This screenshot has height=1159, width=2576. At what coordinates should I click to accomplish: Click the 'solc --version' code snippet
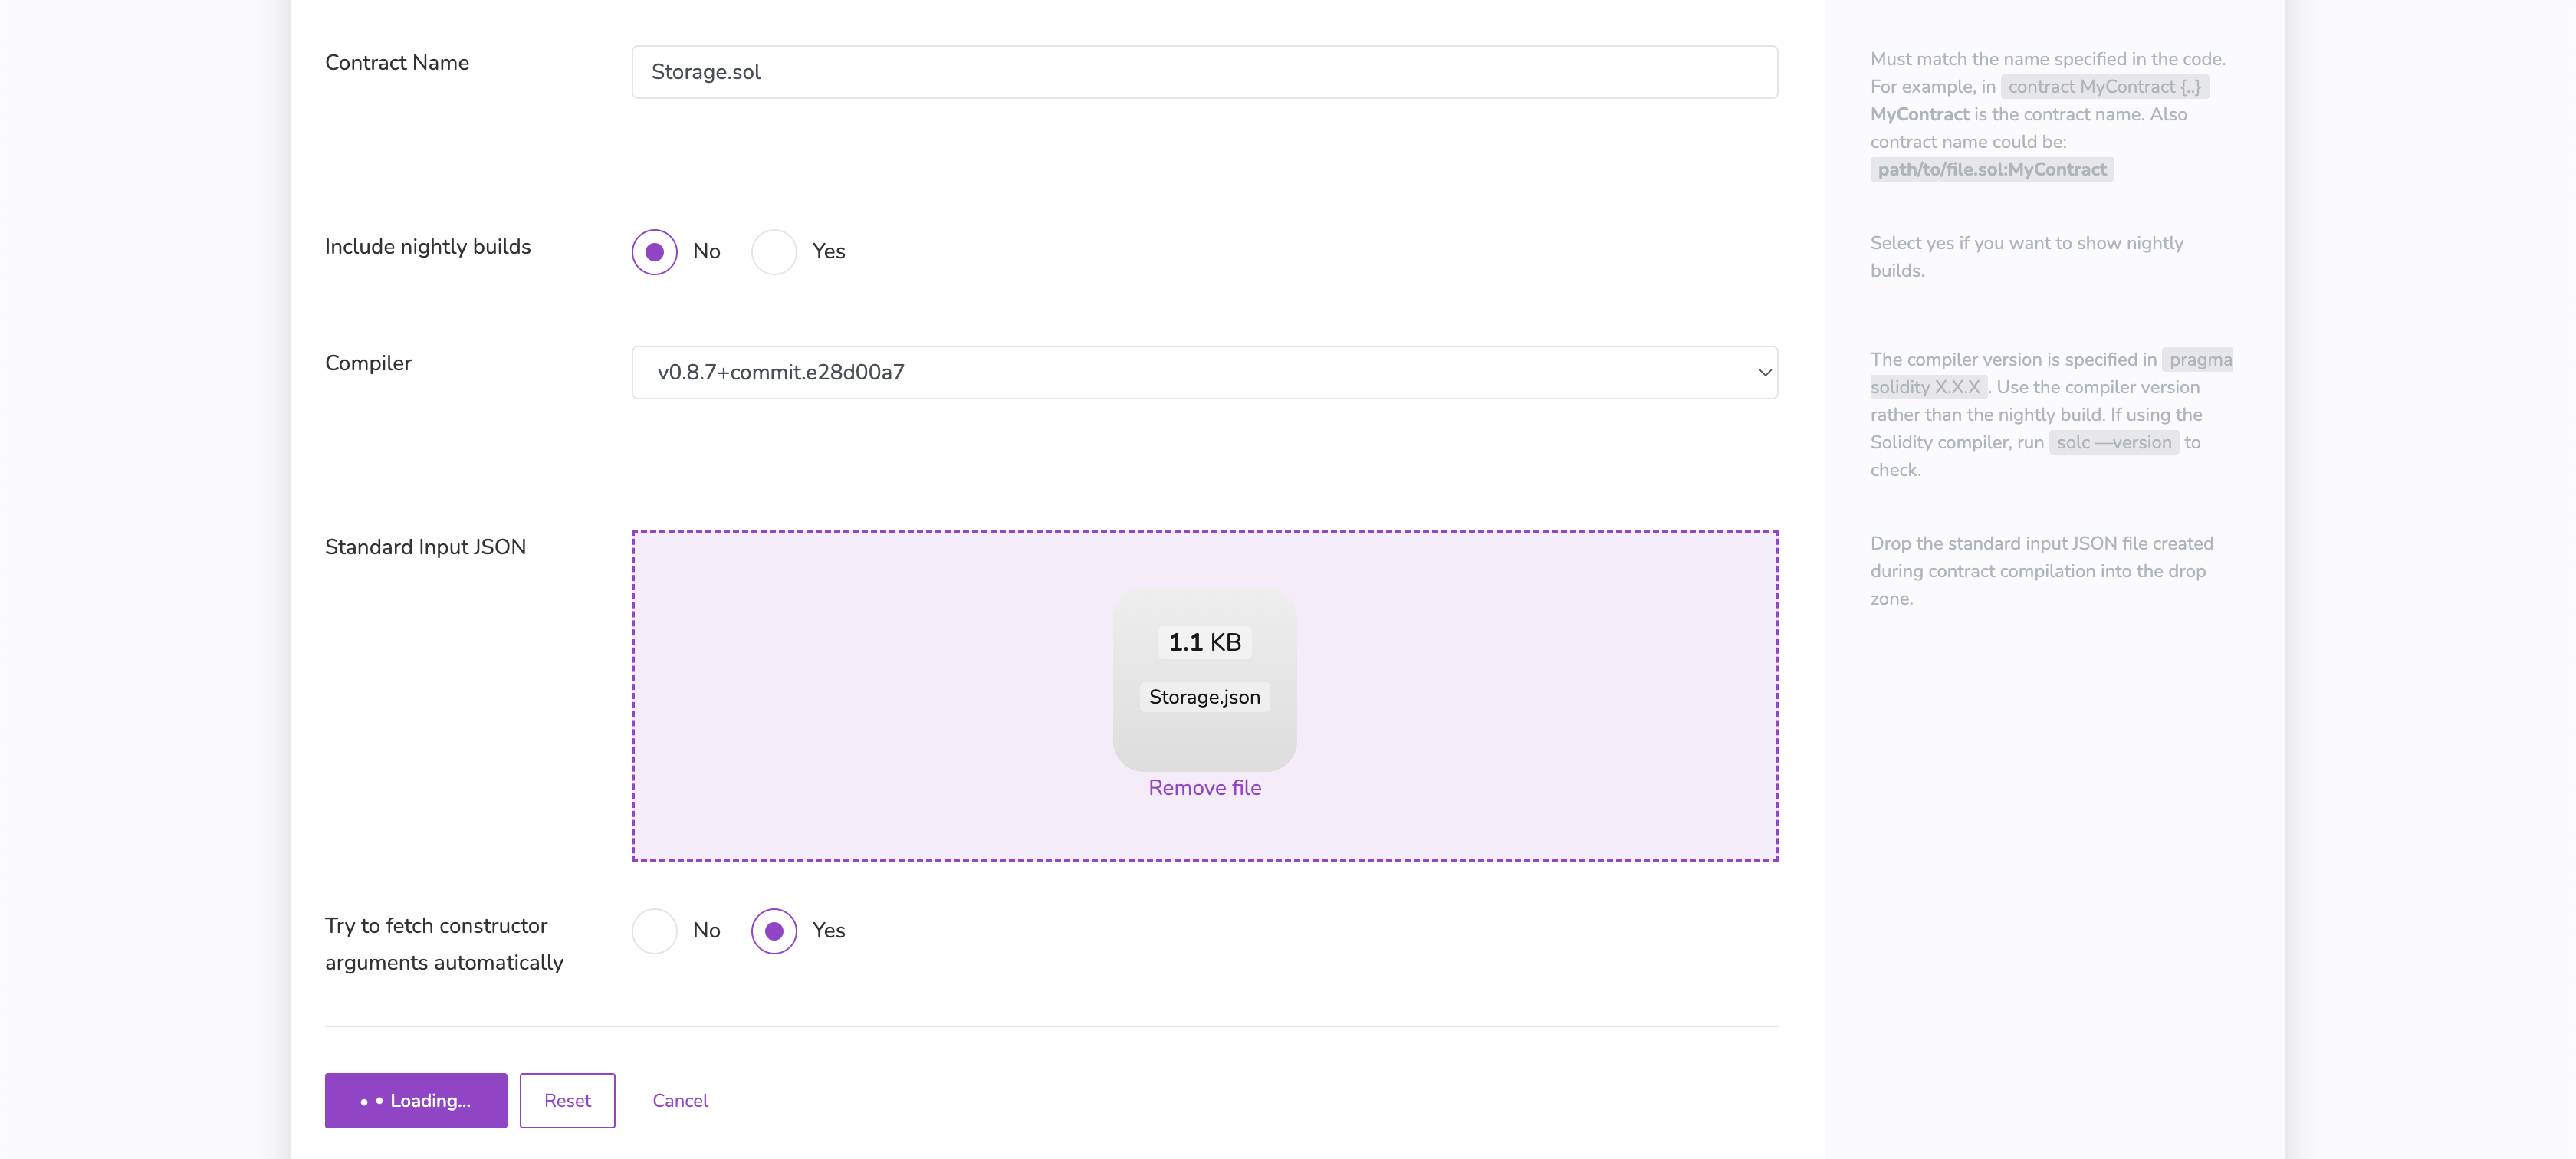[x=2113, y=443]
